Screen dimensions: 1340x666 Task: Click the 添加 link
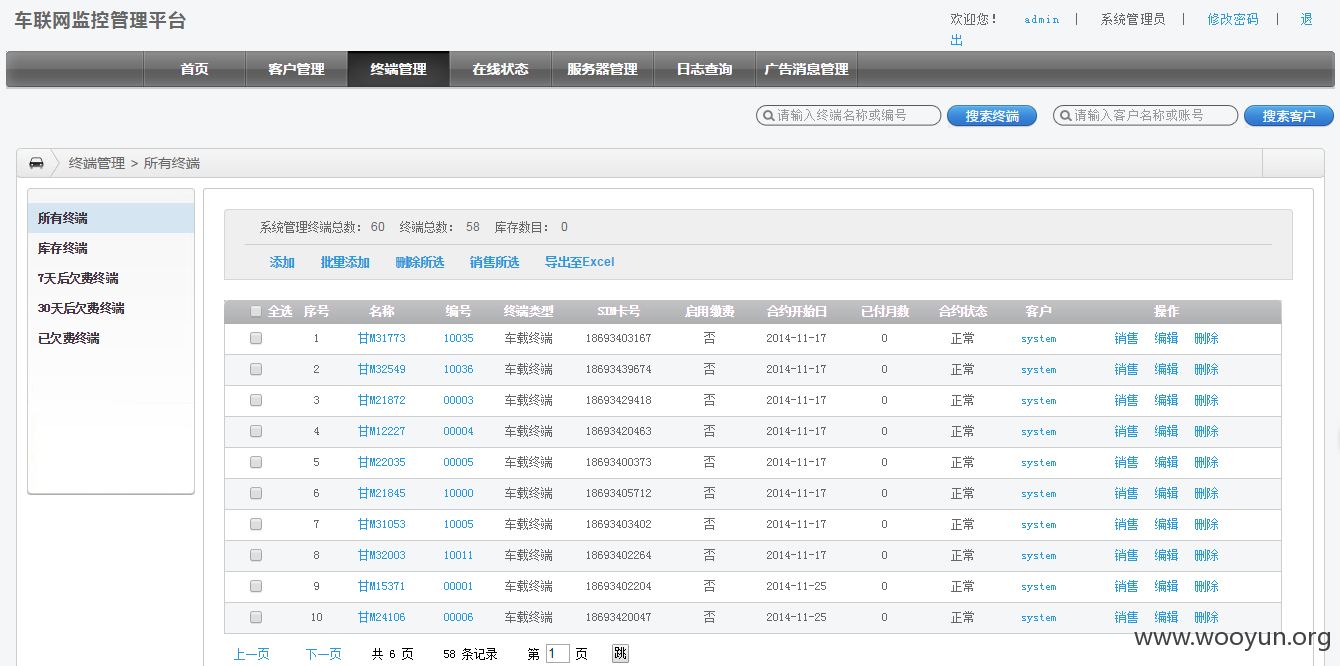click(x=282, y=262)
